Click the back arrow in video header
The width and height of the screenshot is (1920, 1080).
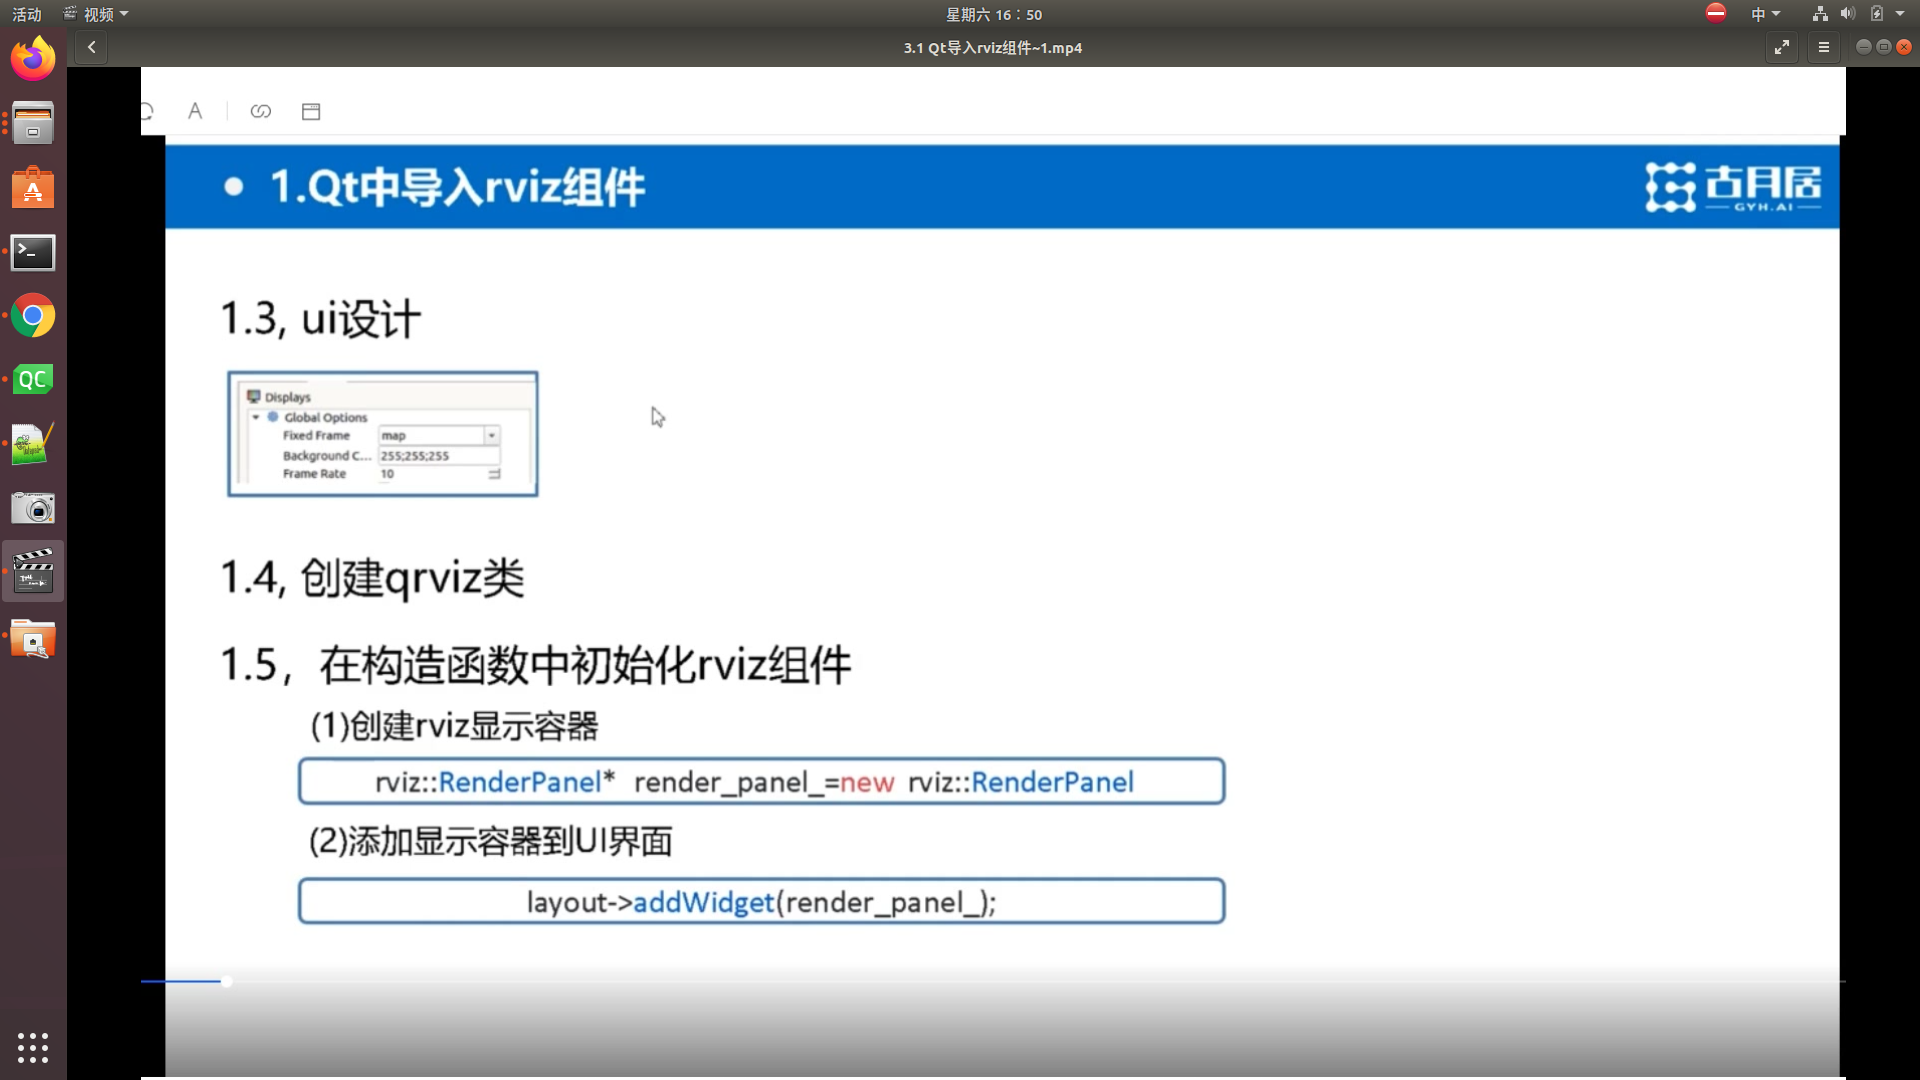91,47
